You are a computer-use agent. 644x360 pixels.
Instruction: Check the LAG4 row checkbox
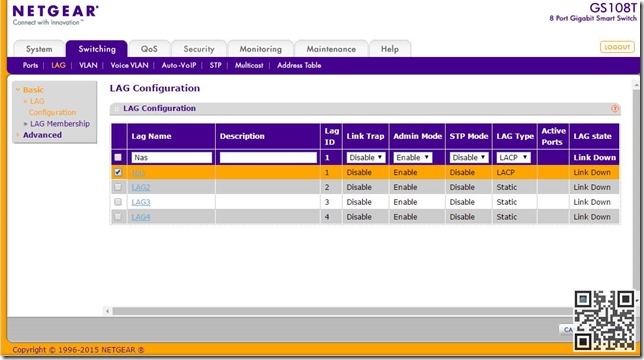(118, 216)
